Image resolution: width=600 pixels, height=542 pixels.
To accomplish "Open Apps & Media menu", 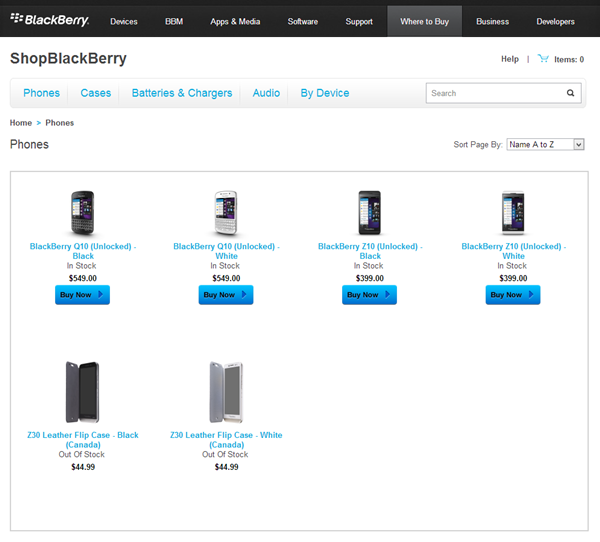I will click(235, 21).
